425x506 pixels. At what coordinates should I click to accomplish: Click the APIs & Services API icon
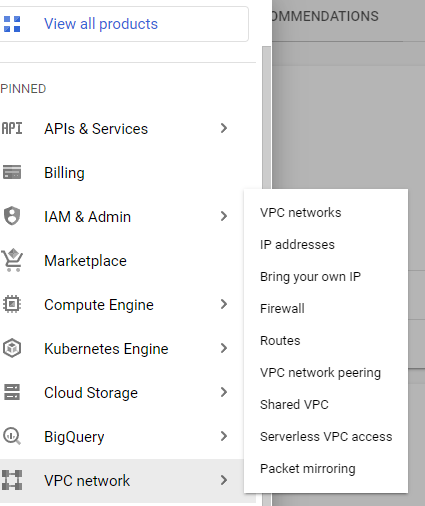tap(12, 128)
